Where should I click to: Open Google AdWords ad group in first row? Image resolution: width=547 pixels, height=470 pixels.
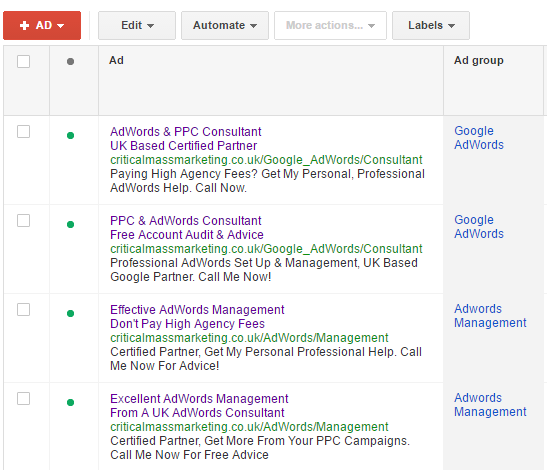479,138
